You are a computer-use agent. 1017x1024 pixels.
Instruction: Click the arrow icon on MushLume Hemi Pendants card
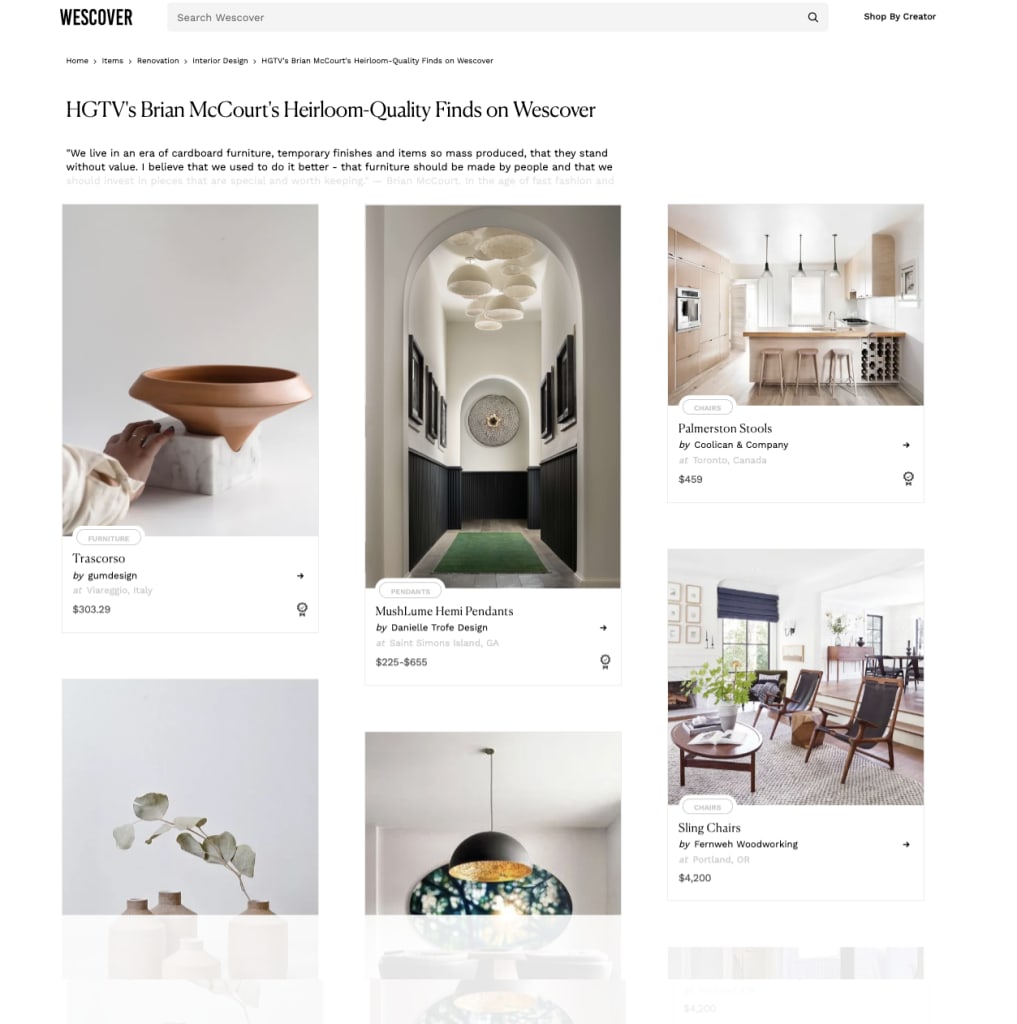(x=604, y=628)
